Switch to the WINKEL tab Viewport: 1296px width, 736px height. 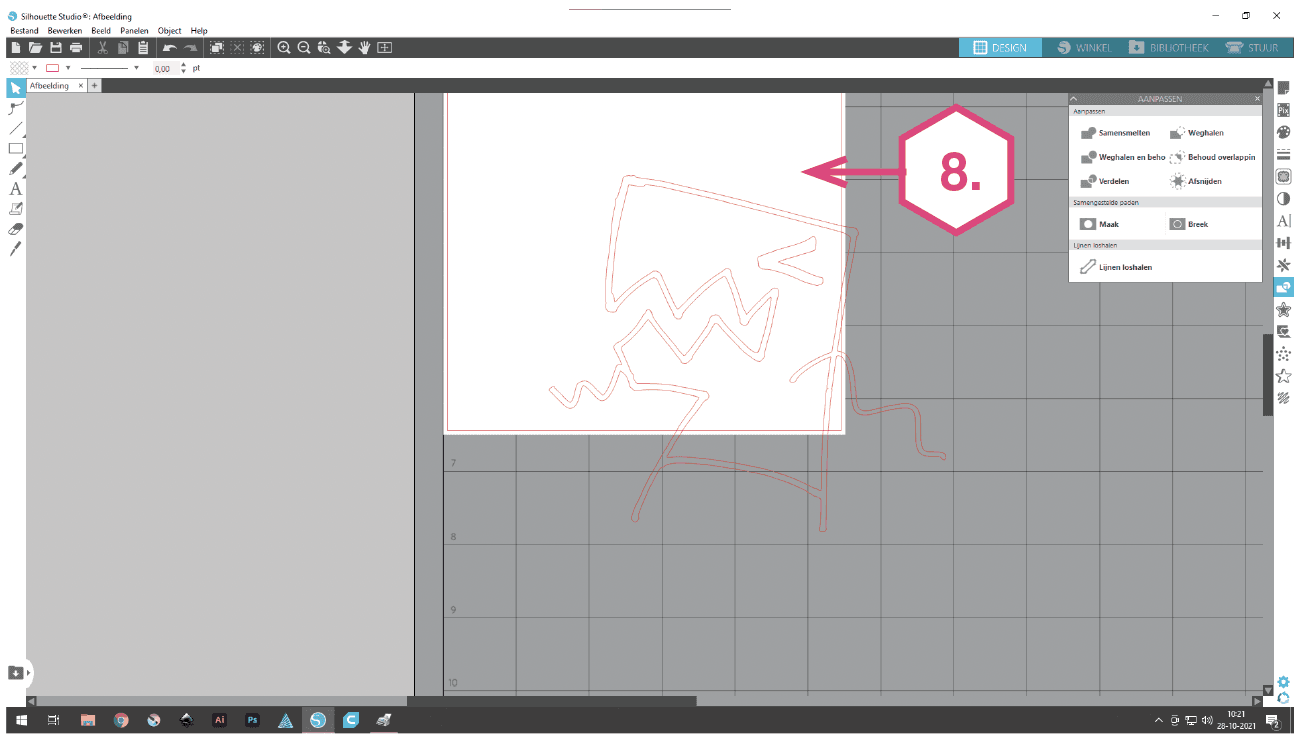pos(1084,47)
